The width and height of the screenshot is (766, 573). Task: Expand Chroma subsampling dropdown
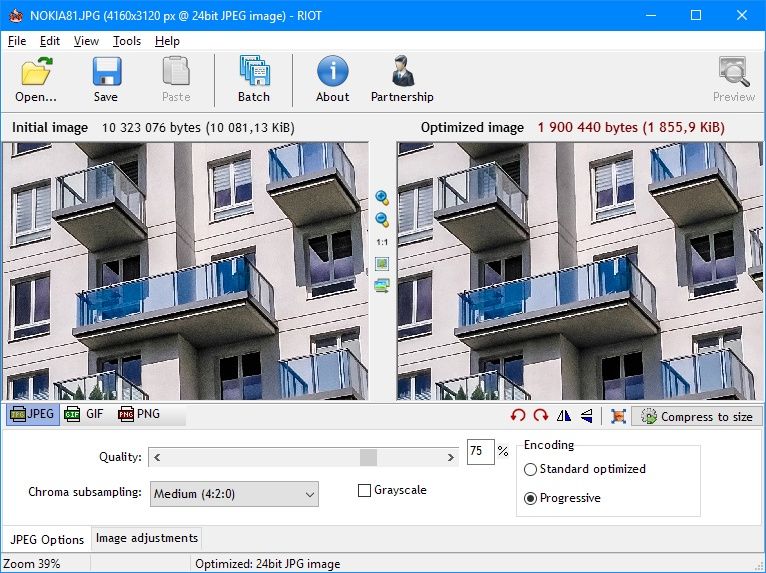coord(234,494)
